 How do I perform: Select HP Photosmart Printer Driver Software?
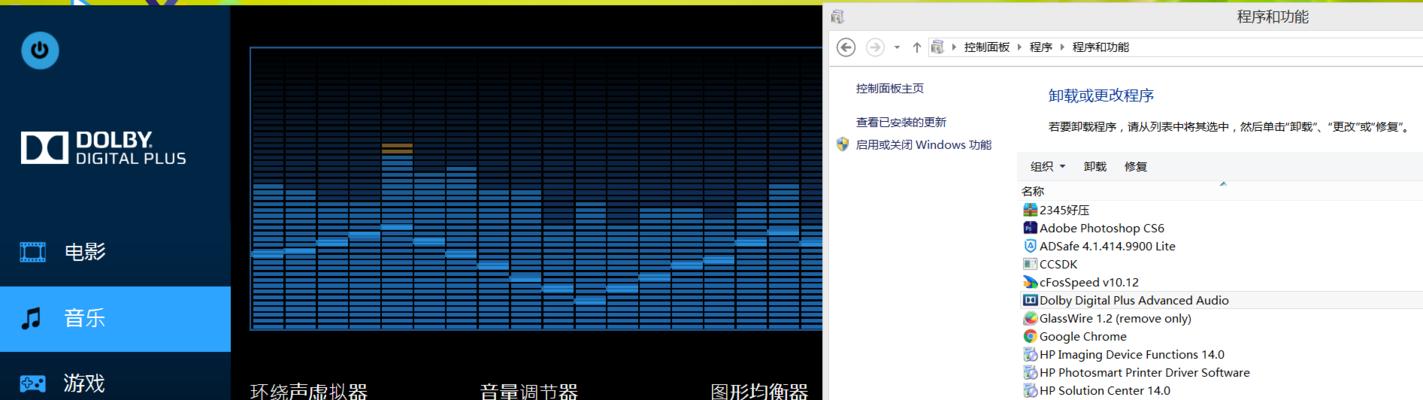pyautogui.click(x=1144, y=372)
